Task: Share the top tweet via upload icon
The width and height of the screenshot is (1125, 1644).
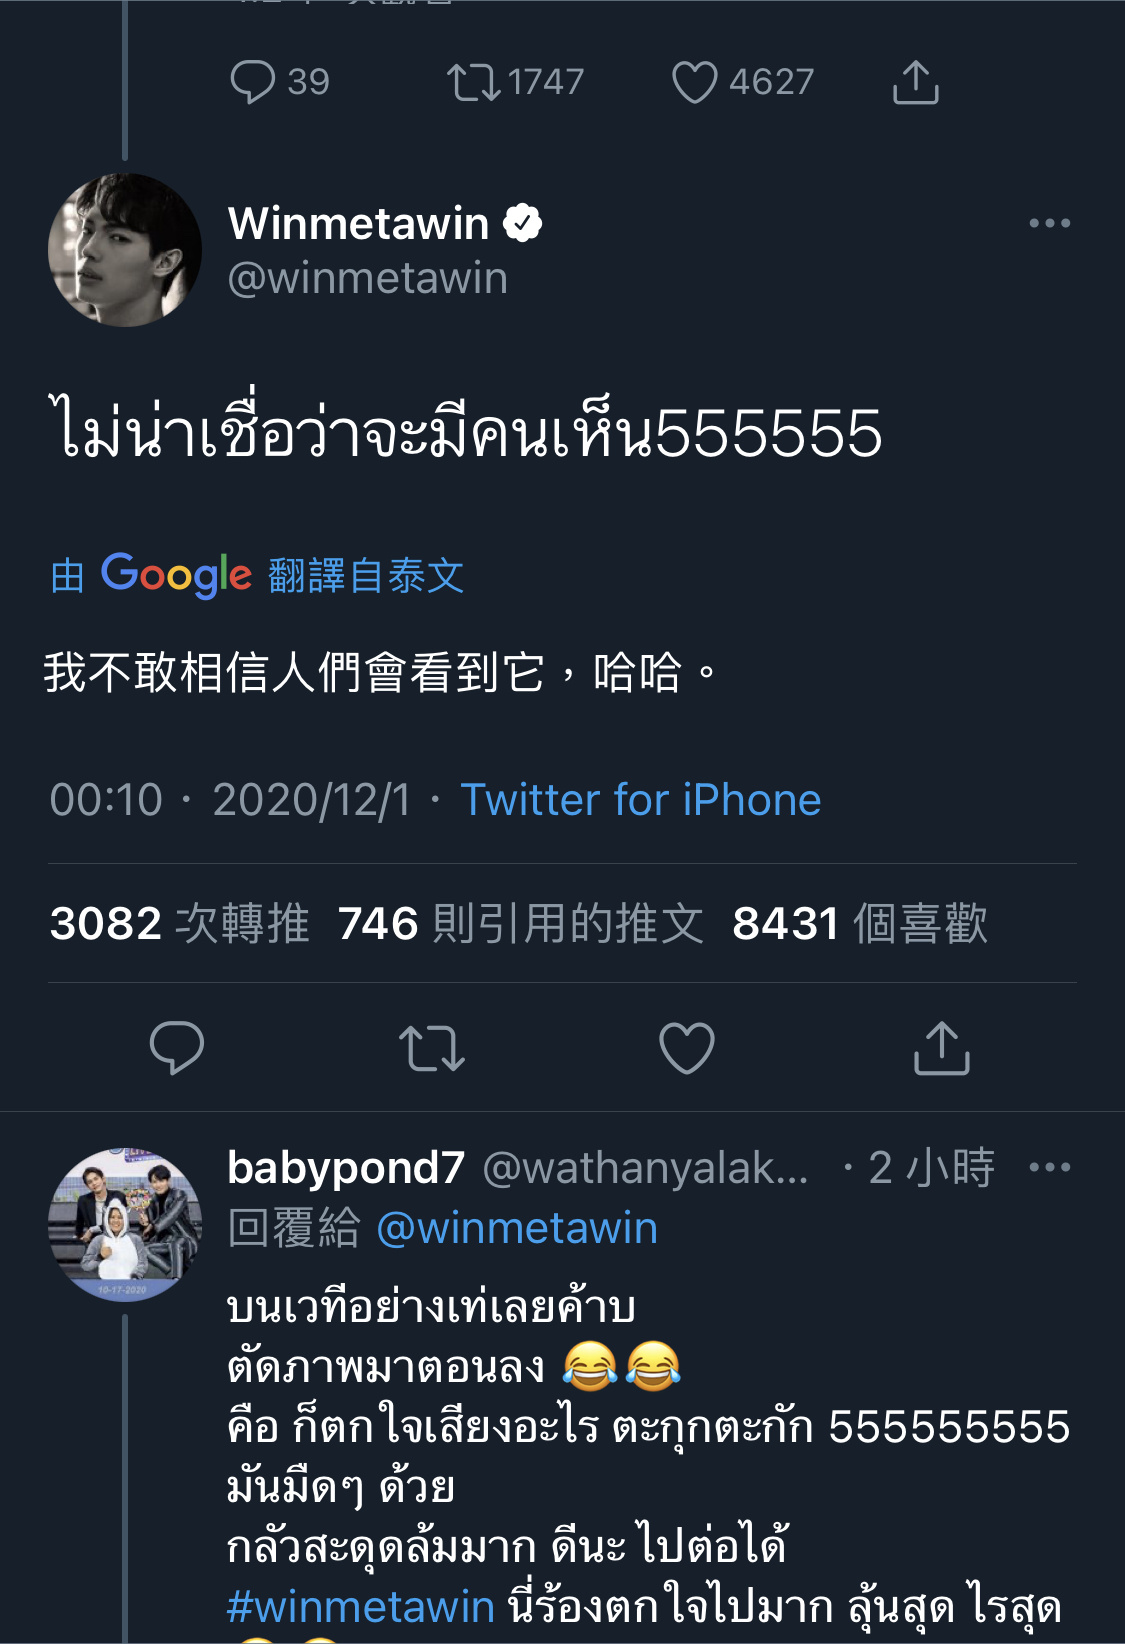Action: click(916, 82)
